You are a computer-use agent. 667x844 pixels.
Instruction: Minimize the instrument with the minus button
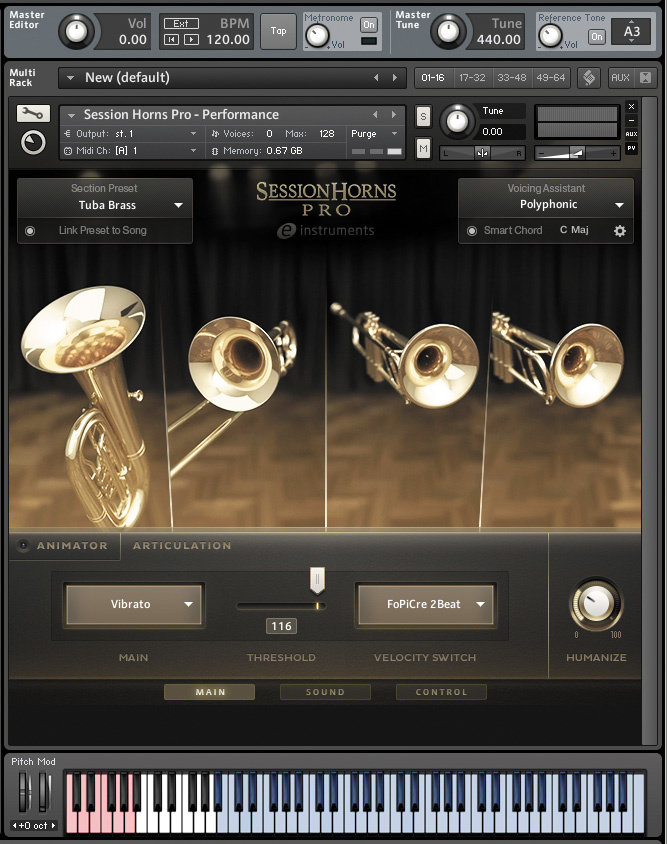click(x=631, y=120)
